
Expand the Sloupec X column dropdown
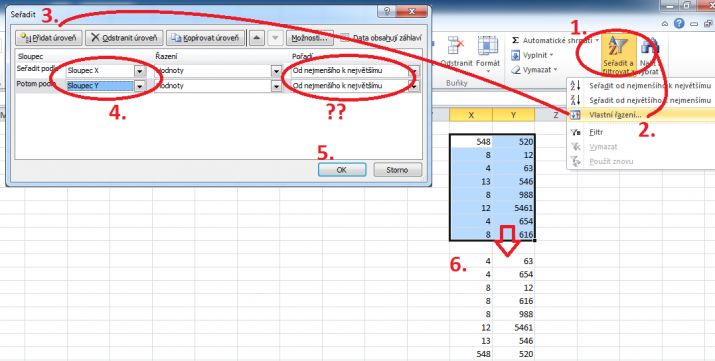140,71
